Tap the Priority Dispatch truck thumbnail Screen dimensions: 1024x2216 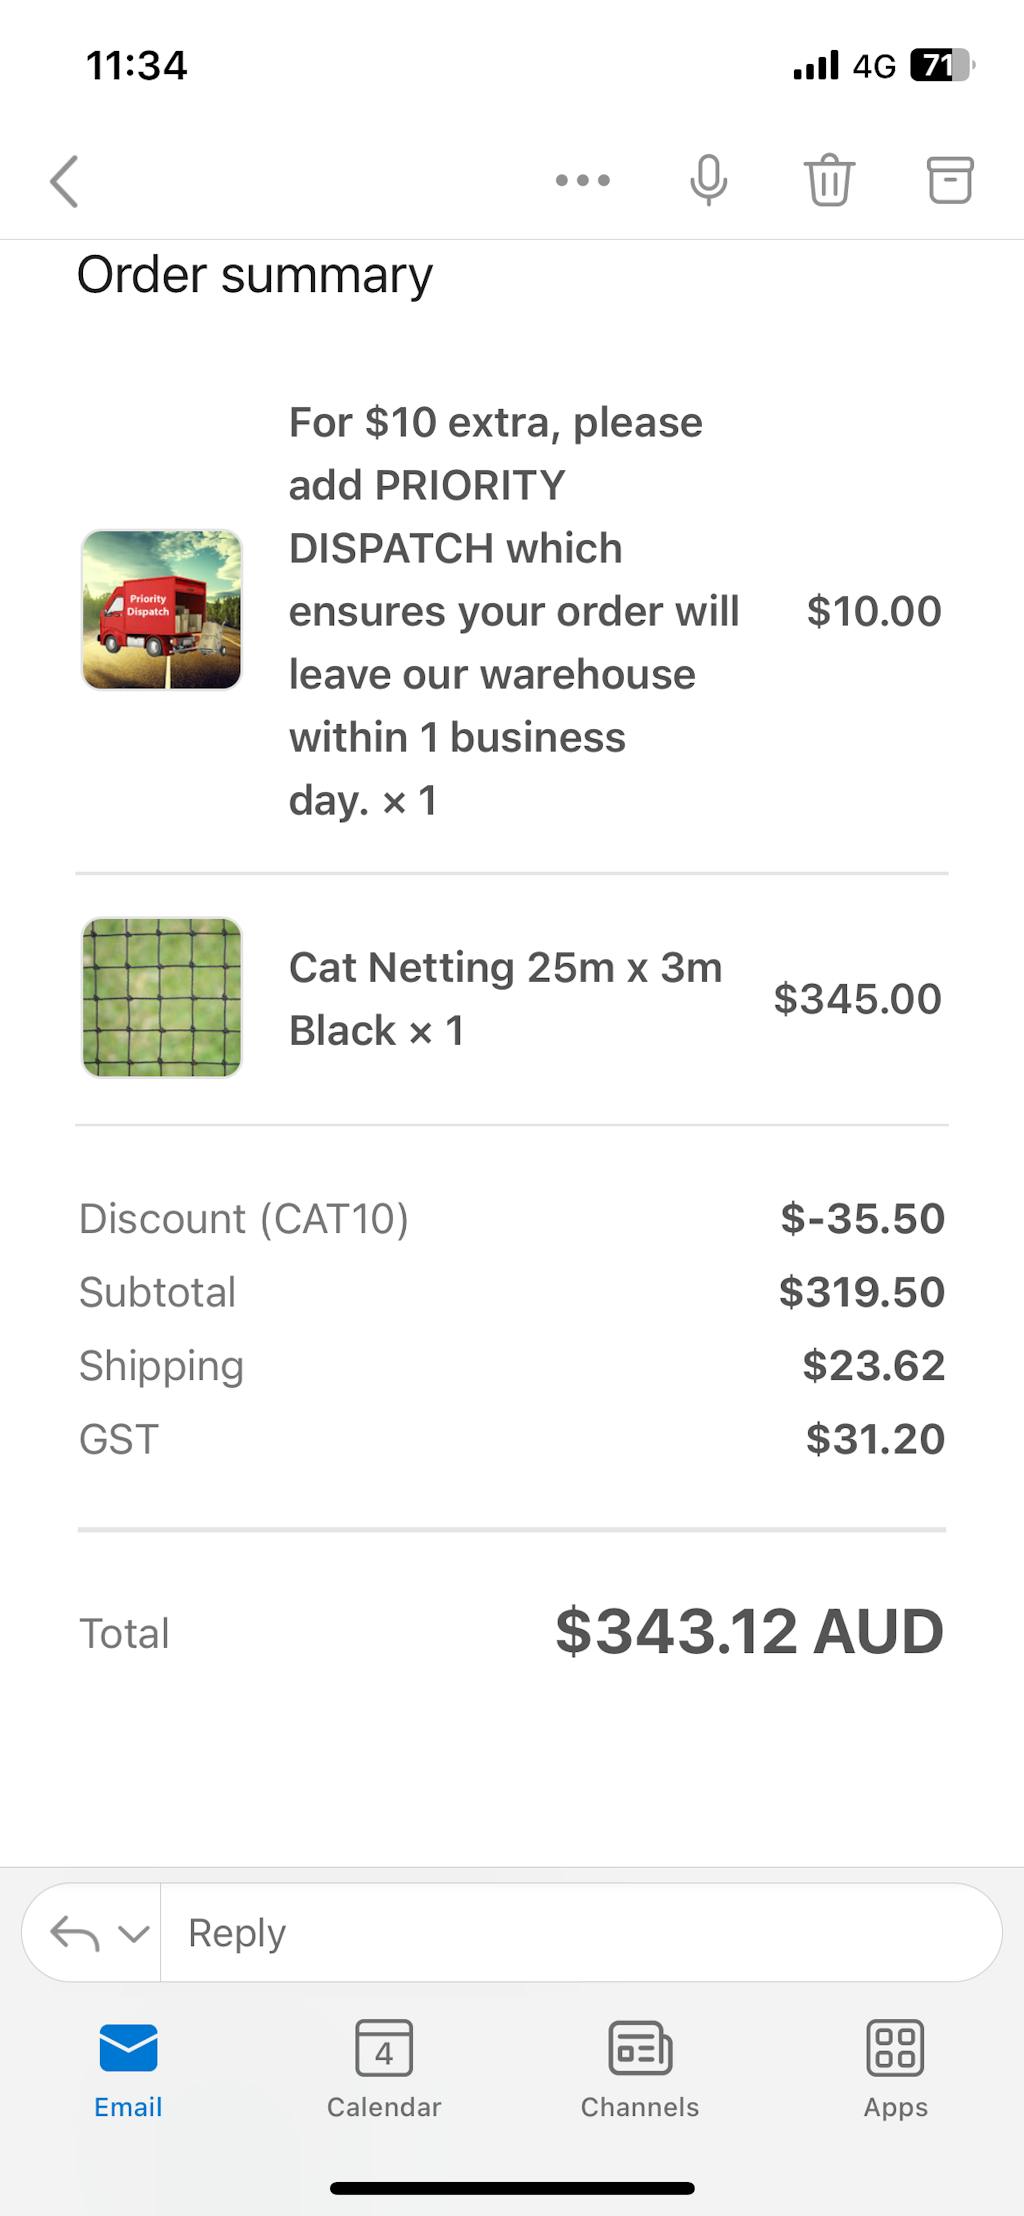point(162,610)
